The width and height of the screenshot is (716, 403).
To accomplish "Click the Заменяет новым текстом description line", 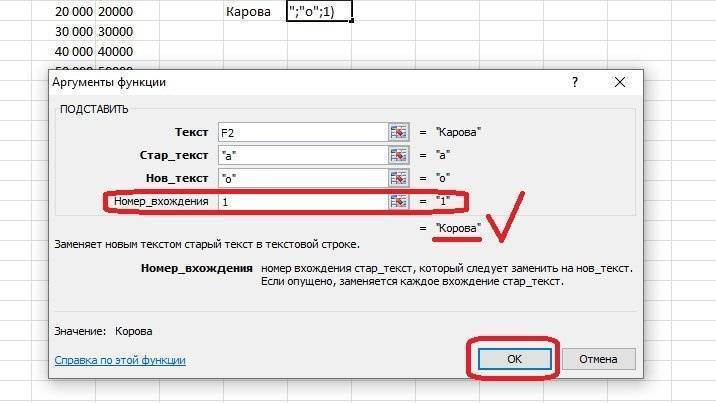I will pyautogui.click(x=207, y=245).
